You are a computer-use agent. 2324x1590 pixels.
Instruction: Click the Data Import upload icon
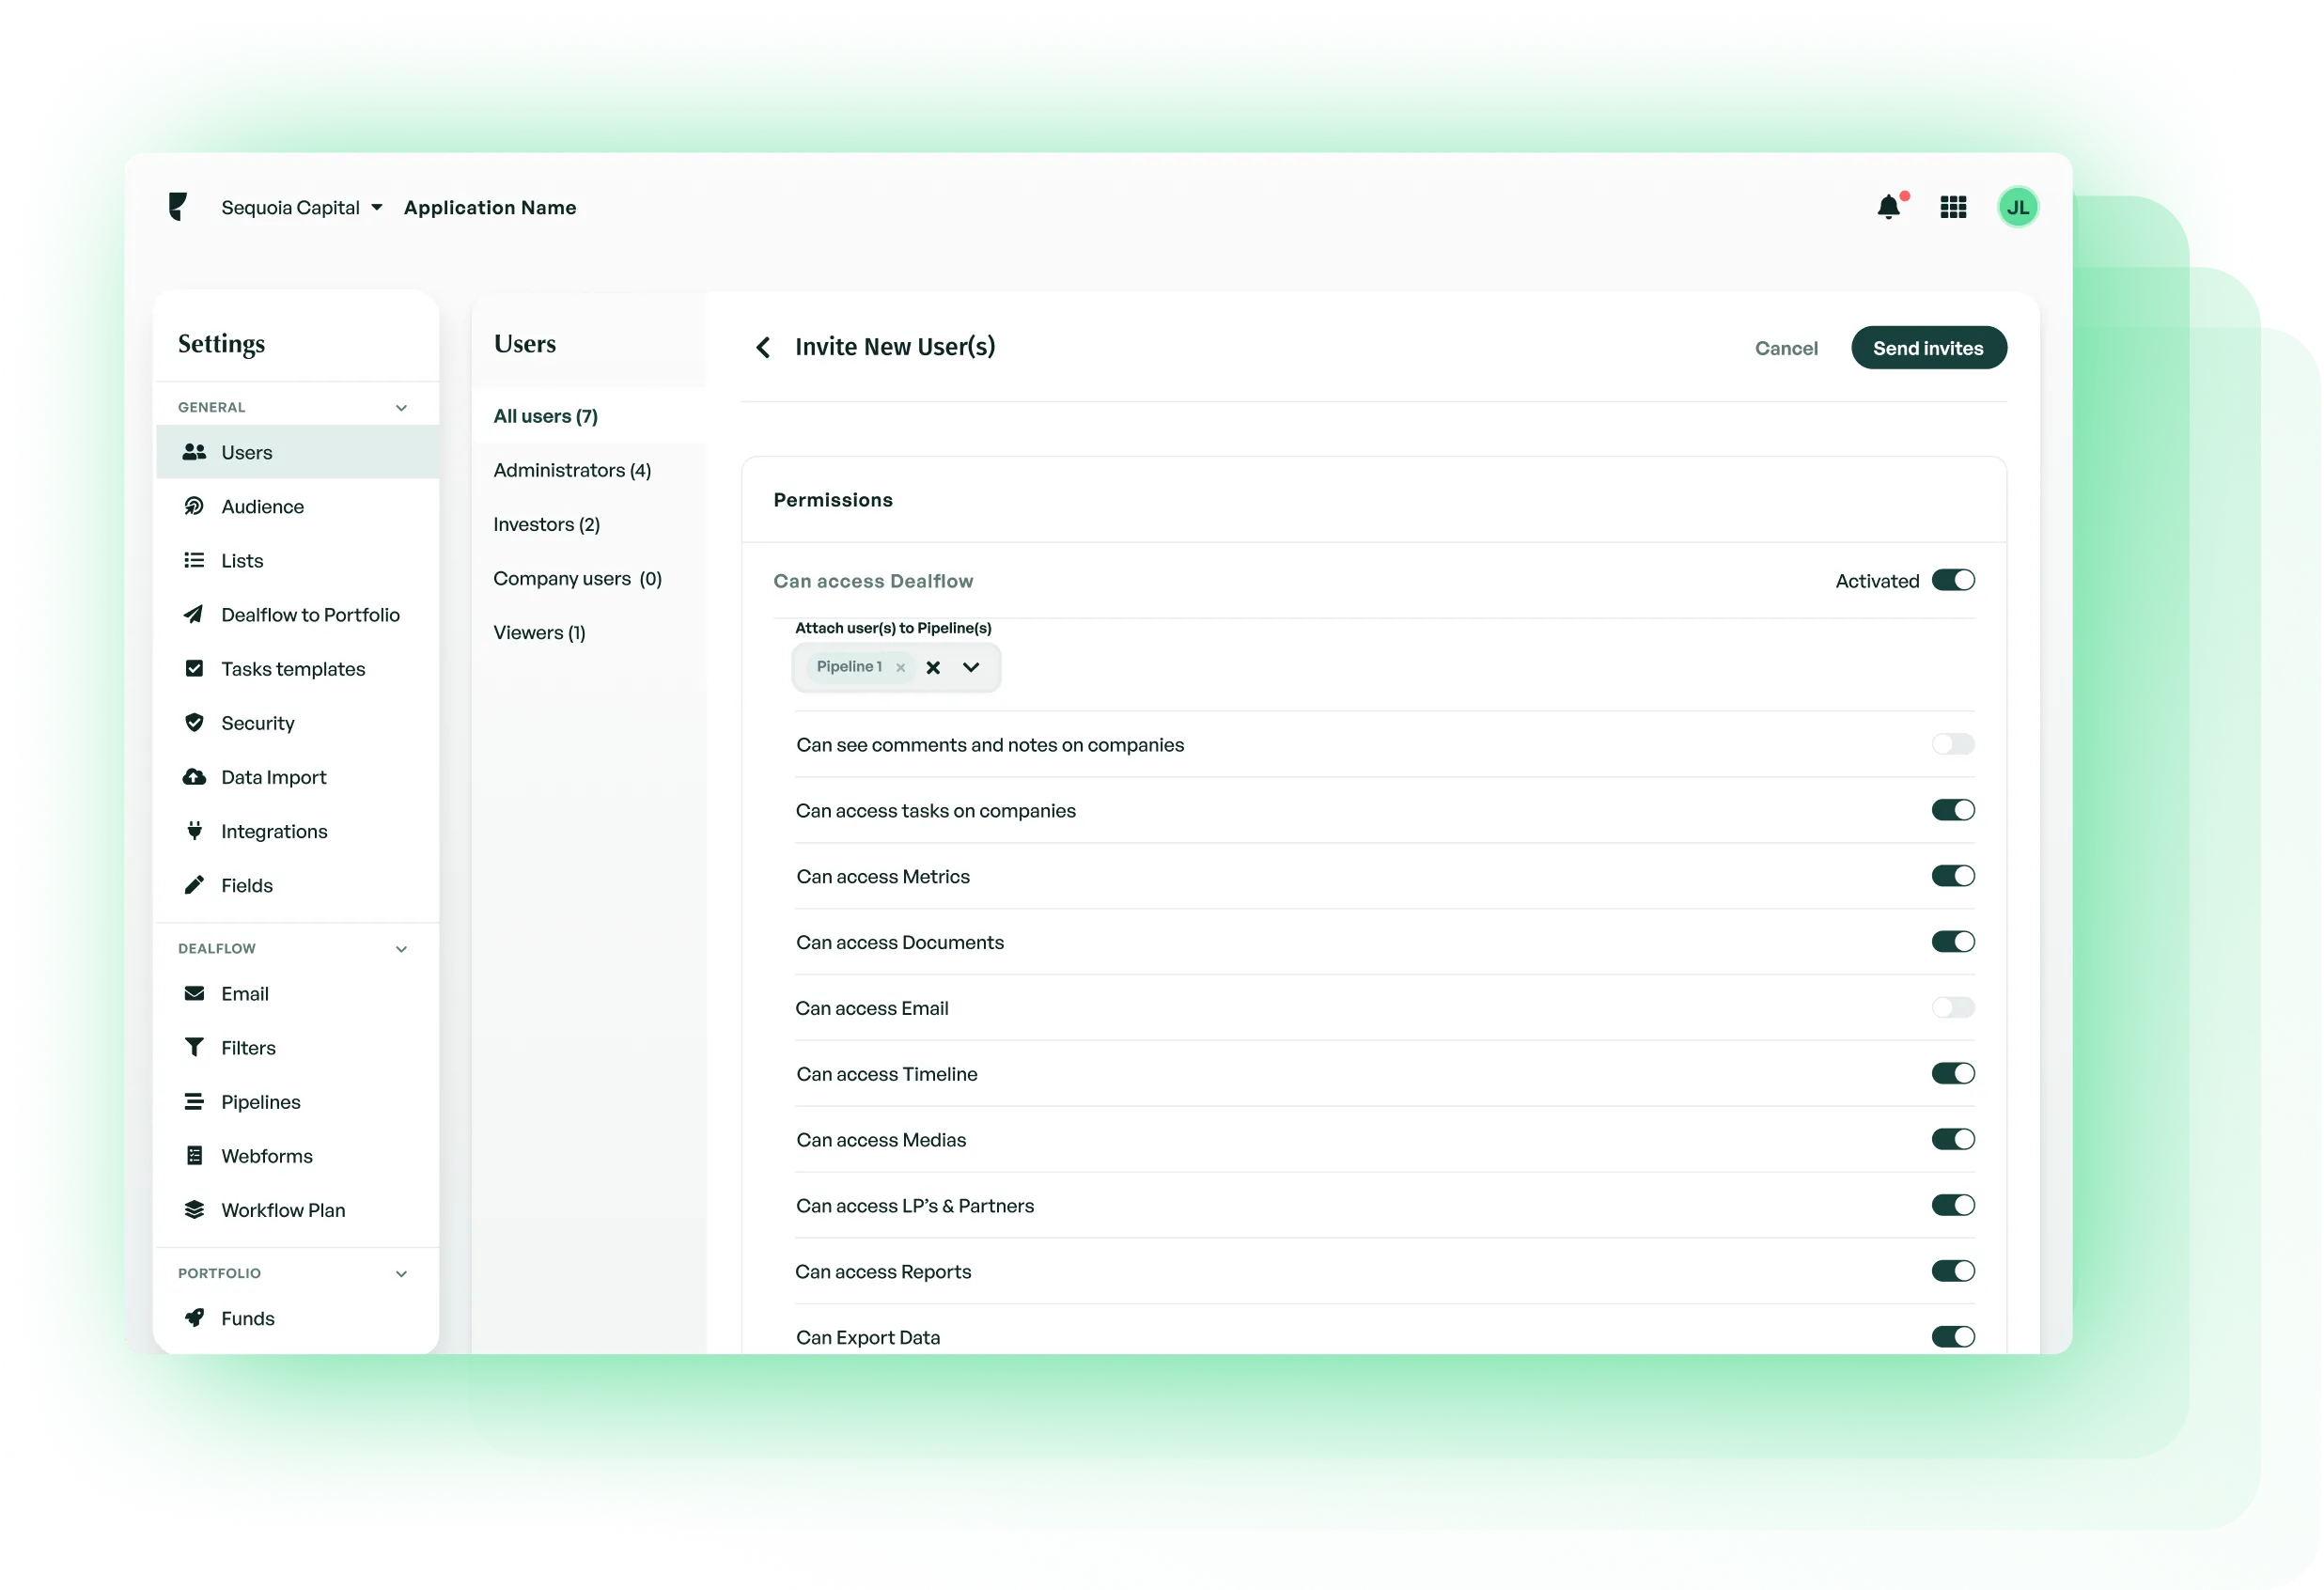coord(195,777)
